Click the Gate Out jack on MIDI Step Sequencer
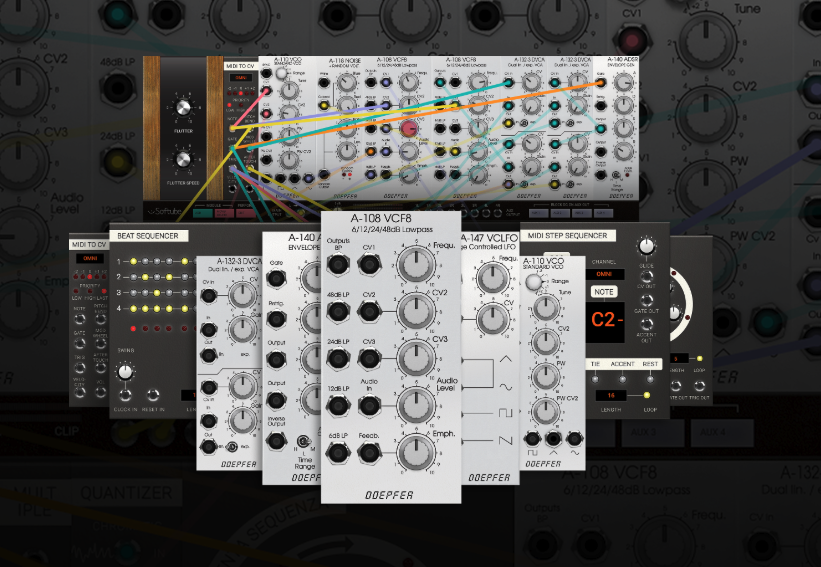 pos(647,301)
